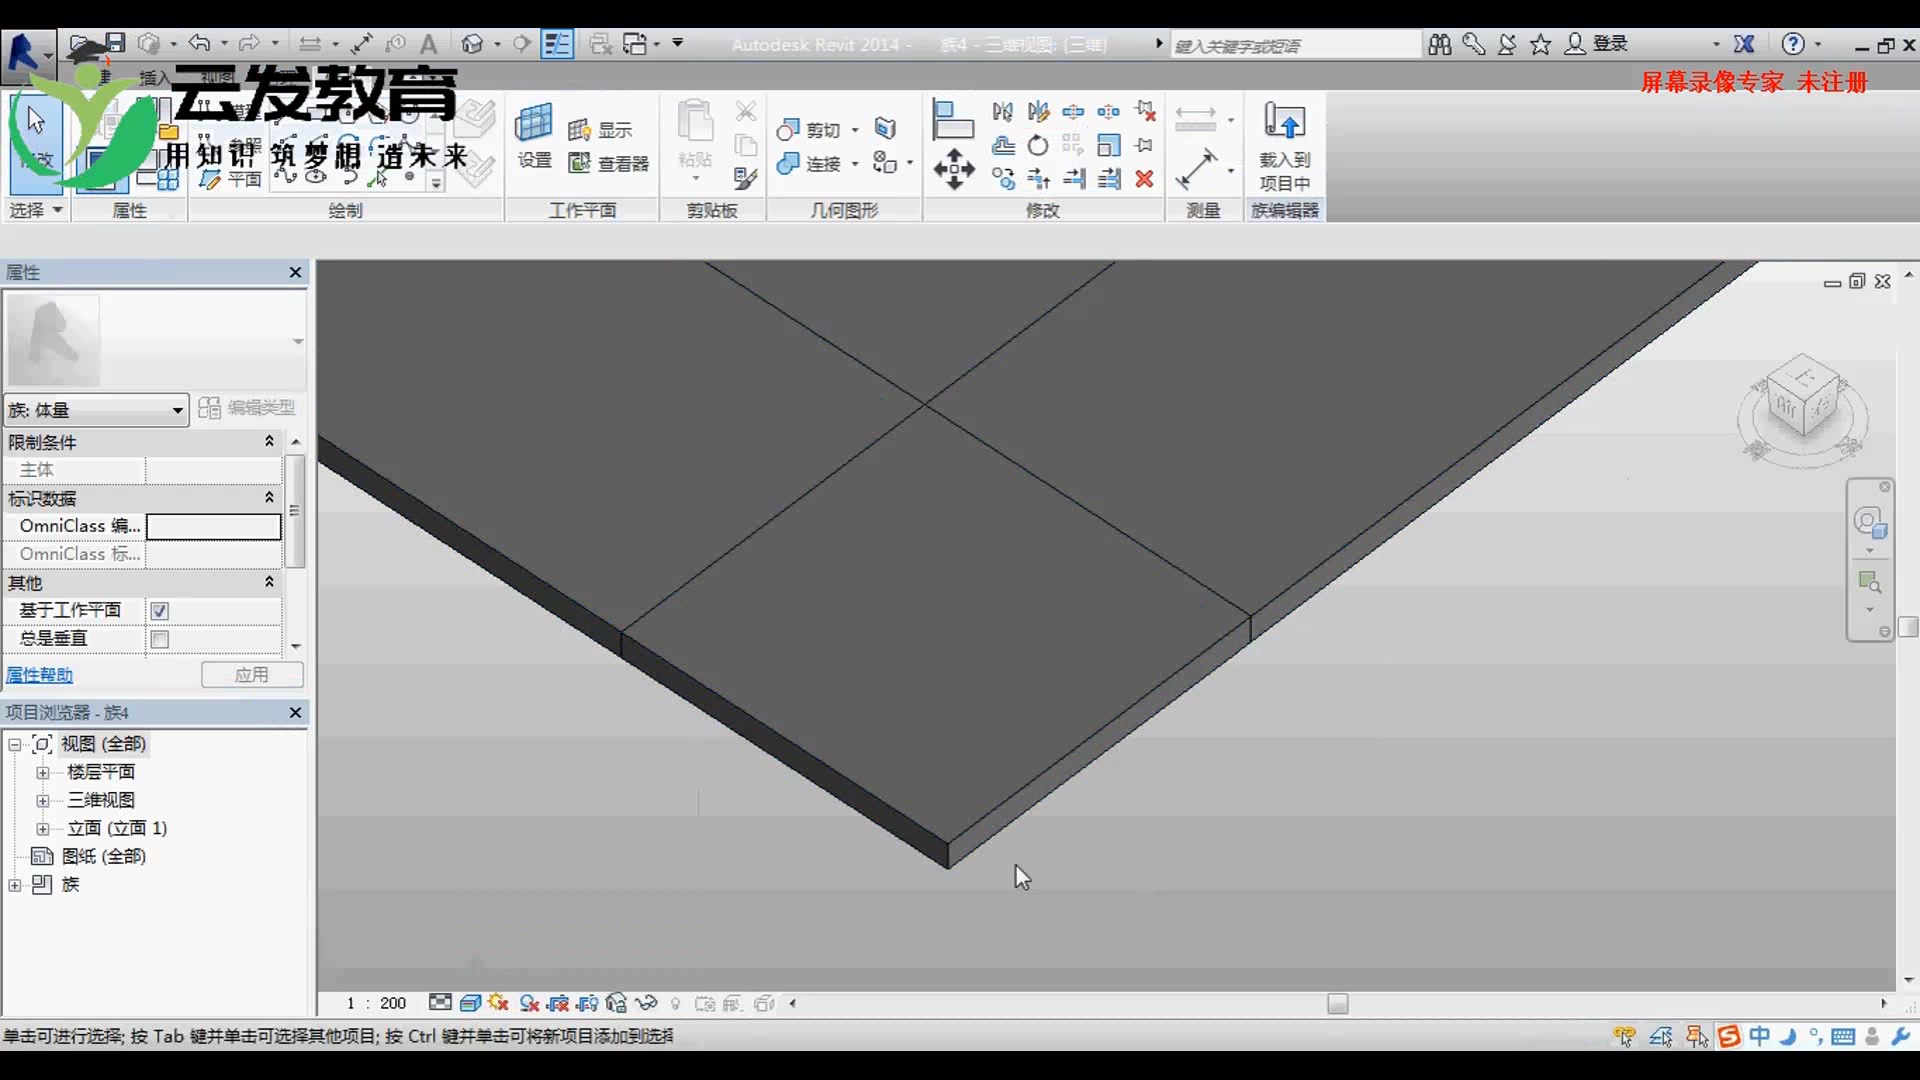Select the Rotate tool
Screen dimensions: 1920x1080
(1038, 145)
